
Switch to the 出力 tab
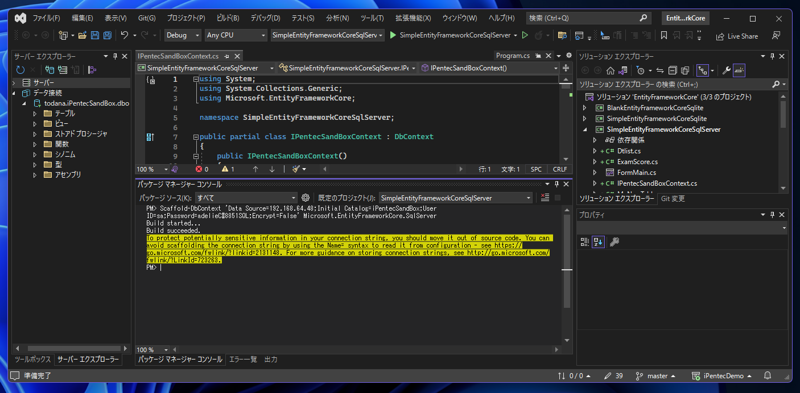(x=271, y=359)
